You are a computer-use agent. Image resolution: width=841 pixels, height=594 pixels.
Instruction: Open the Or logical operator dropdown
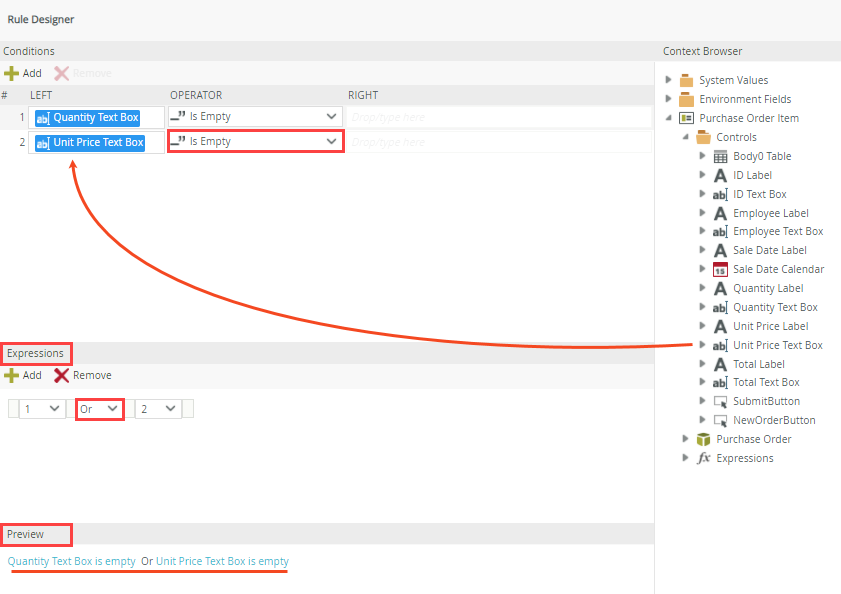coord(100,409)
